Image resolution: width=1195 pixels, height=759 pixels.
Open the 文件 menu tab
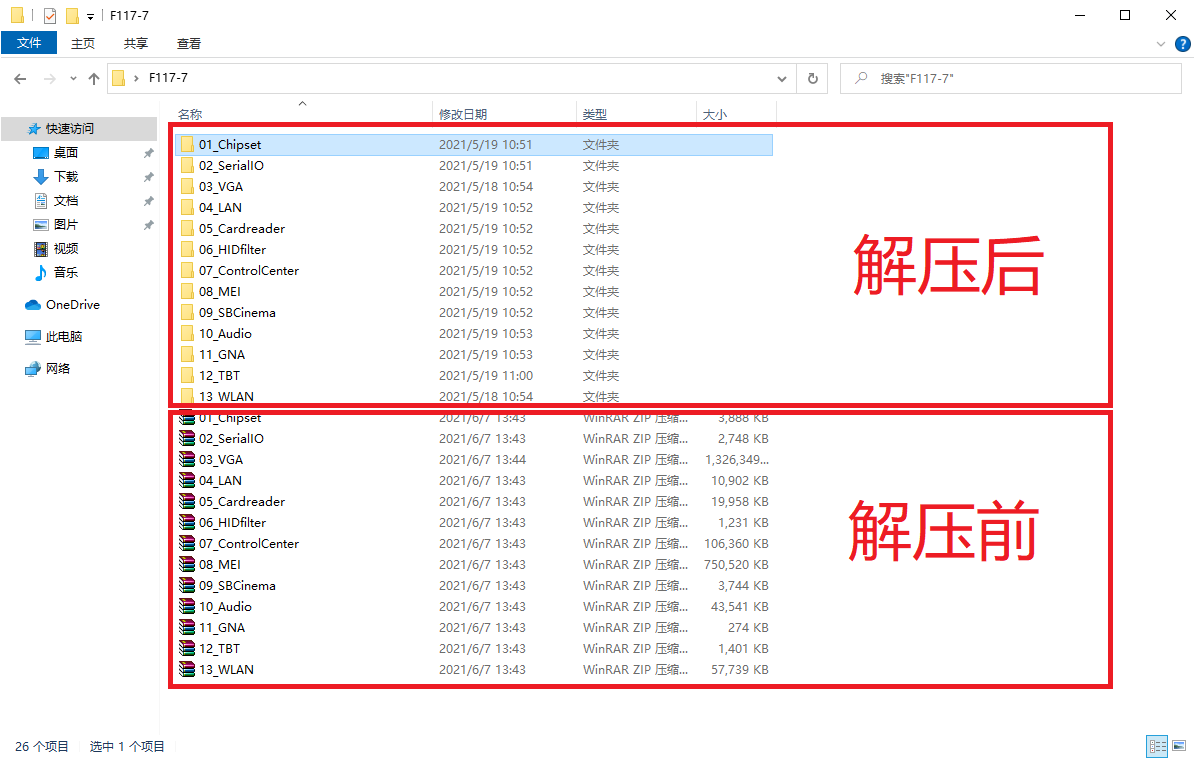tap(29, 43)
